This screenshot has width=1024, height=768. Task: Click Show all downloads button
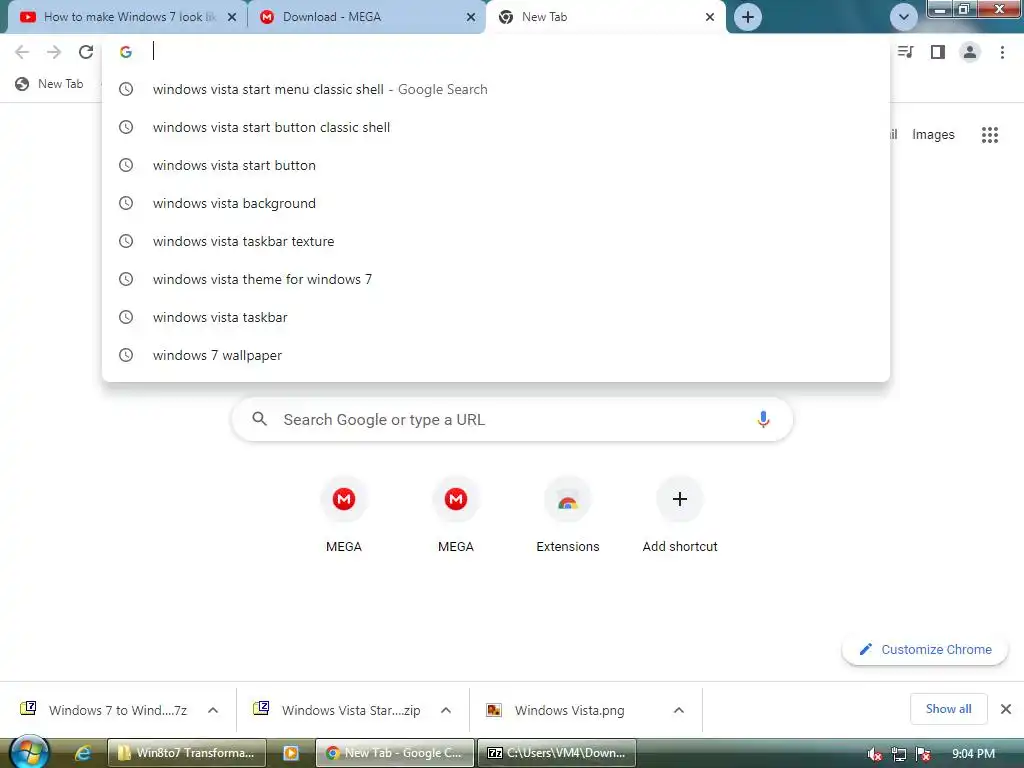click(x=948, y=709)
